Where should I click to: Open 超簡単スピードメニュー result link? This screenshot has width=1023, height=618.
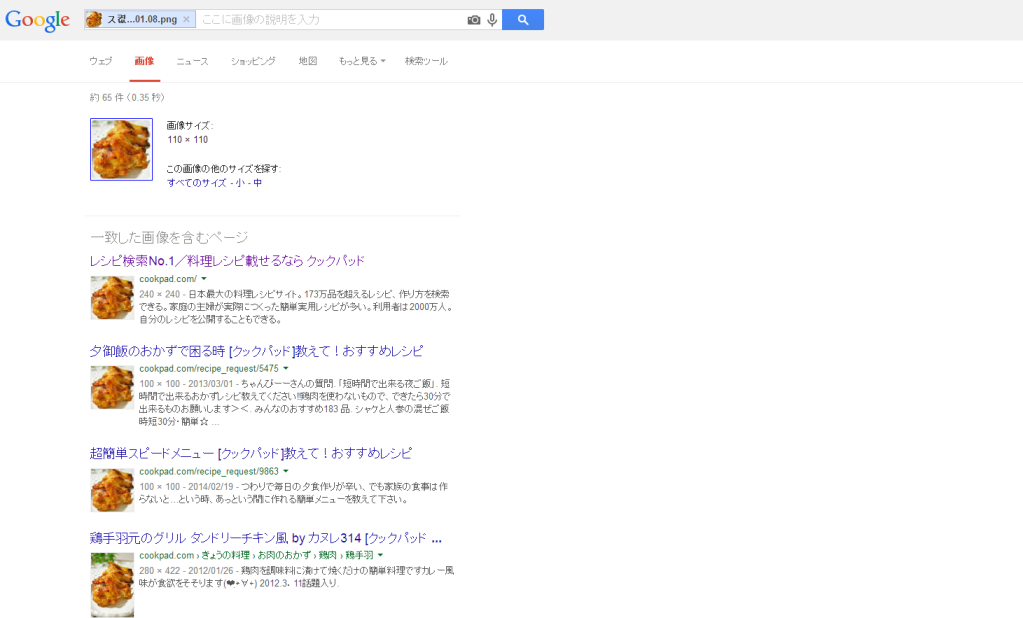click(251, 454)
